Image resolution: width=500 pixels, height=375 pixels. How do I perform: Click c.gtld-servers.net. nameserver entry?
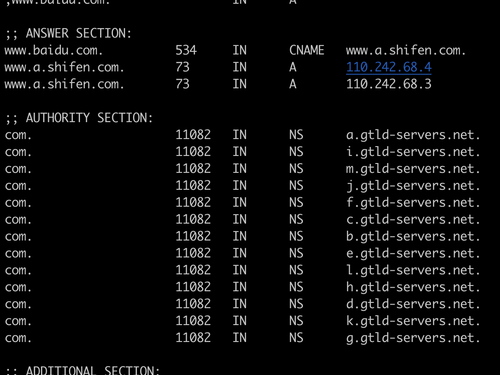[413, 220]
